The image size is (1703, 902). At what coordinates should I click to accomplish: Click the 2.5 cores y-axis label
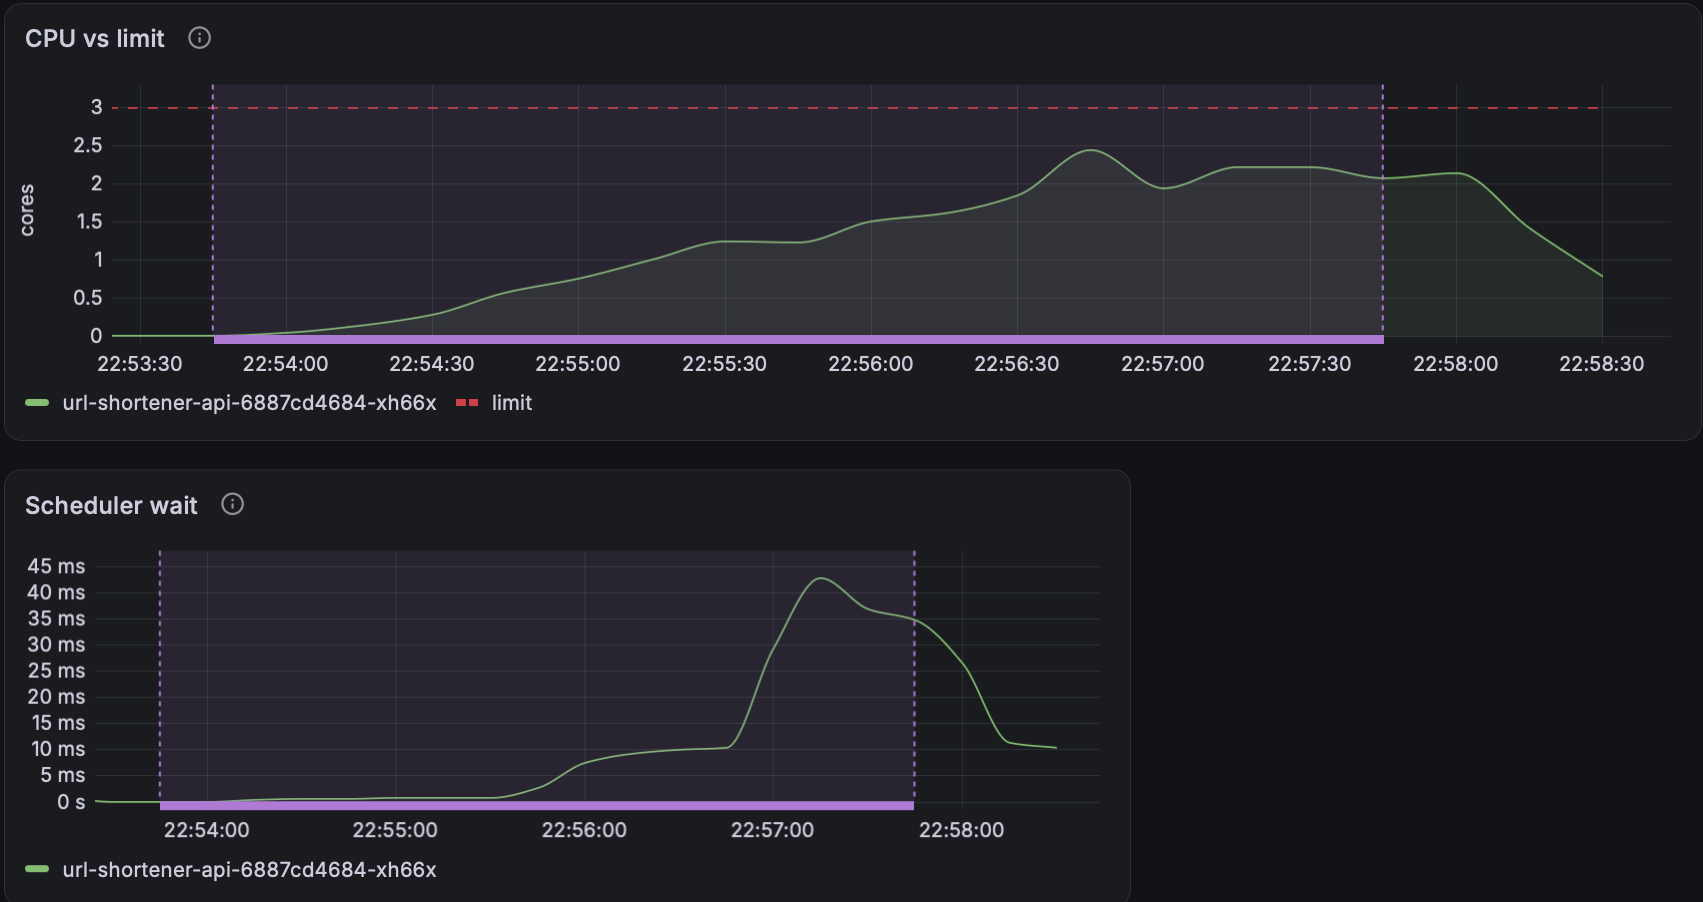88,145
